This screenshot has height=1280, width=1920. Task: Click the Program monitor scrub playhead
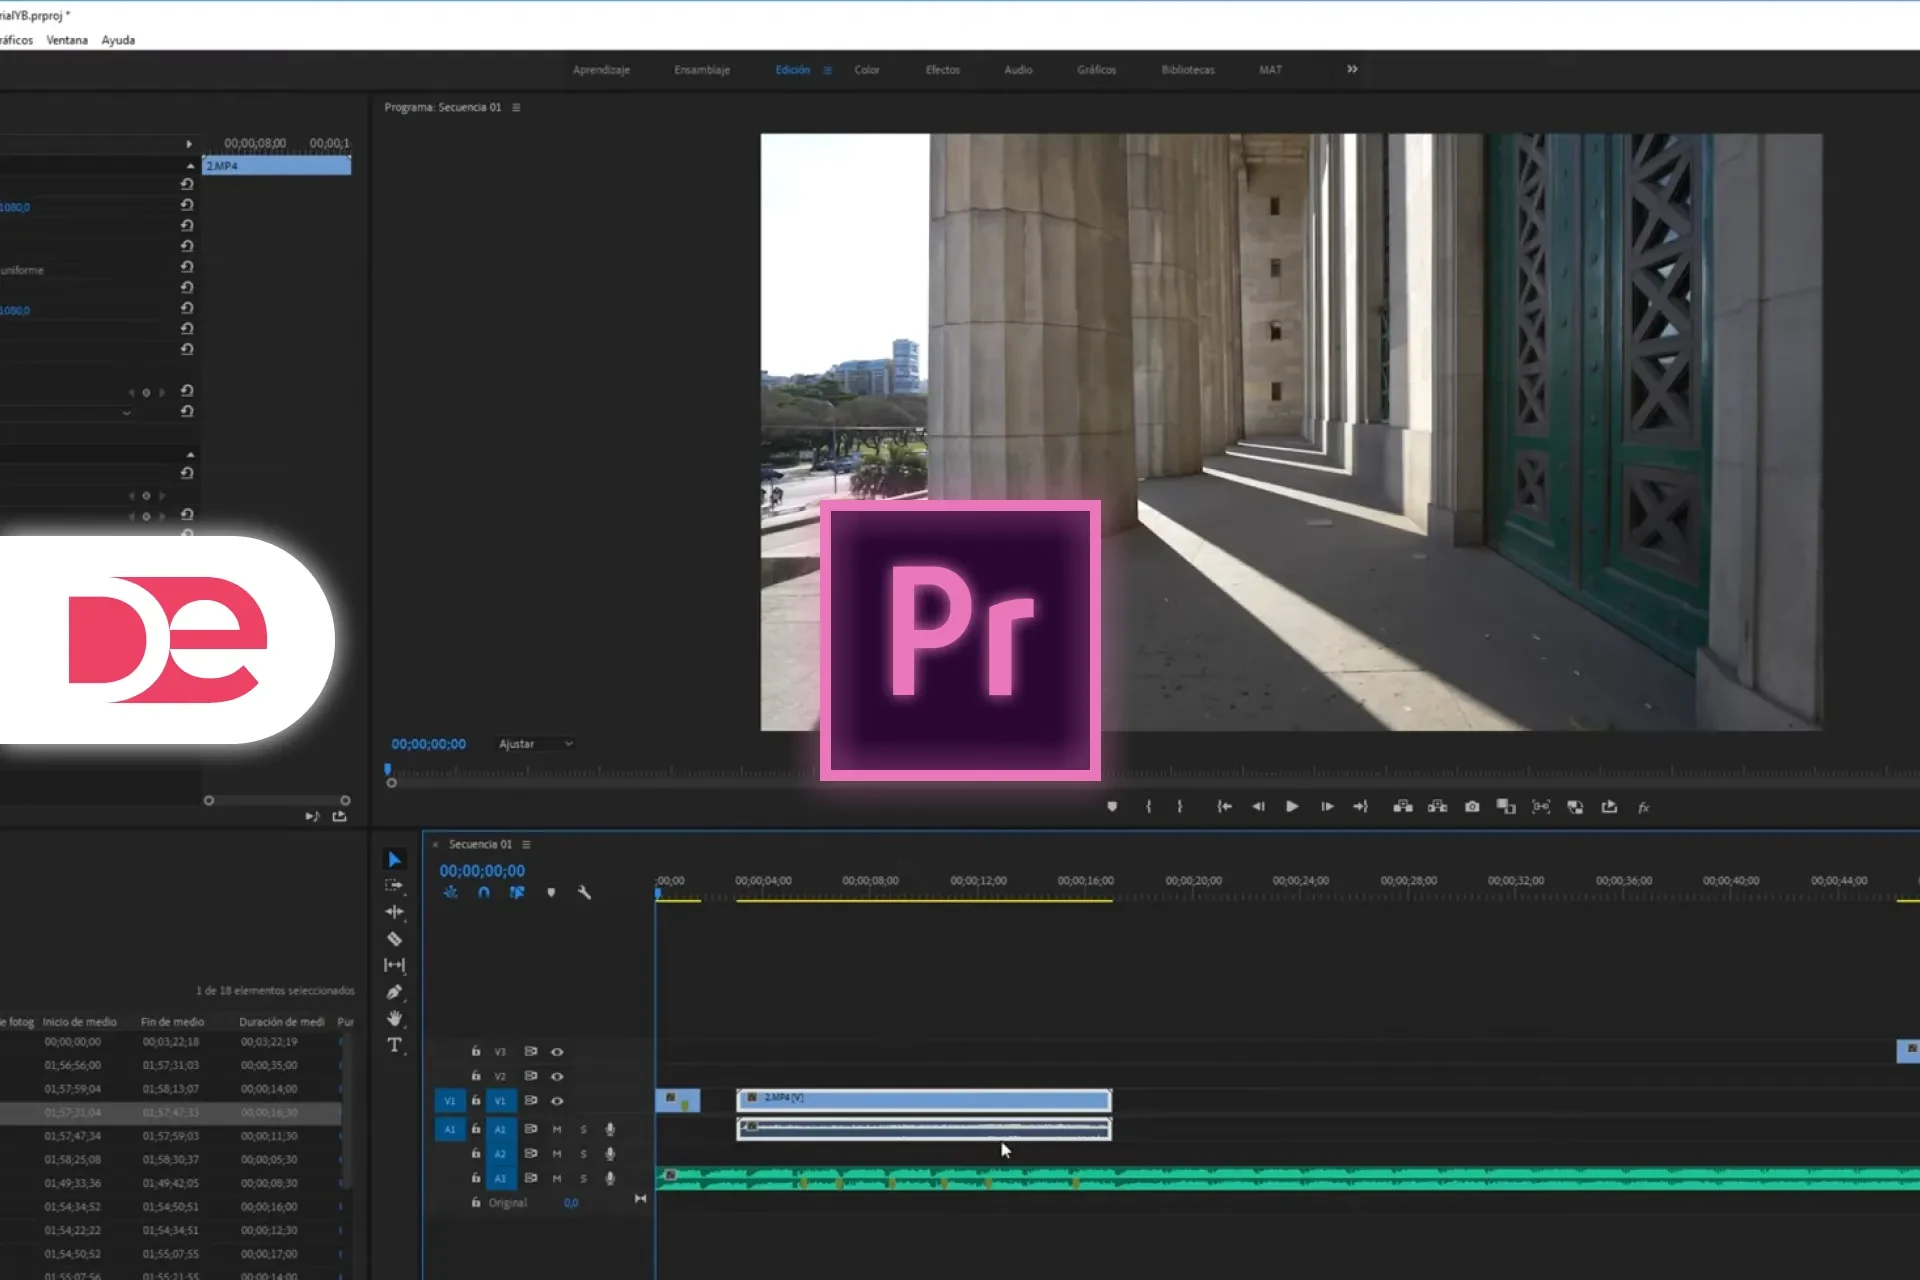click(x=388, y=770)
